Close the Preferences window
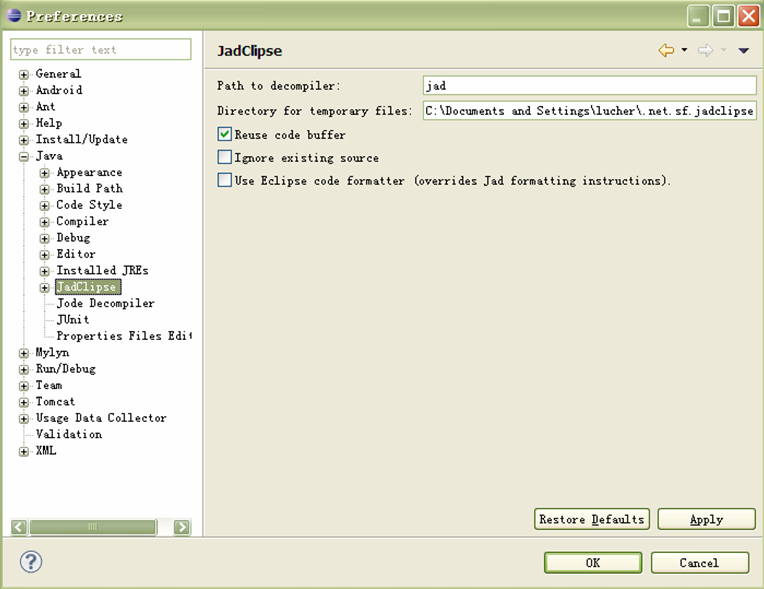This screenshot has height=589, width=764. click(748, 16)
